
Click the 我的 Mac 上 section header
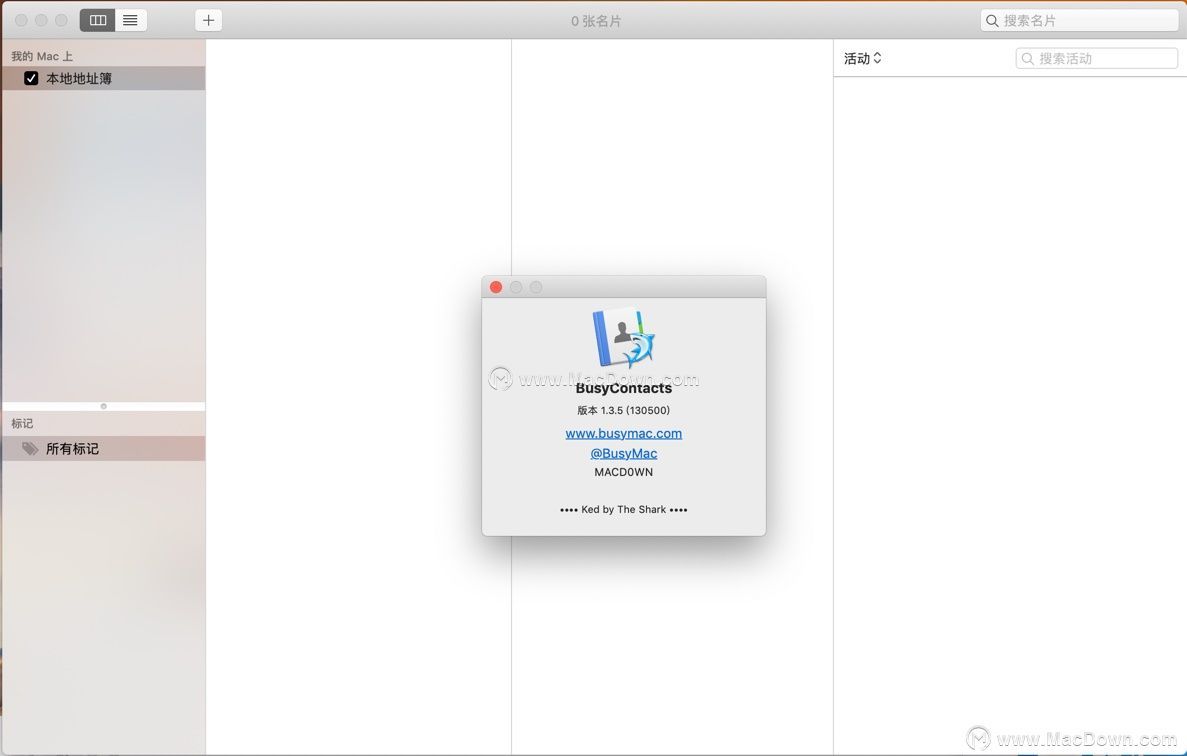(42, 56)
